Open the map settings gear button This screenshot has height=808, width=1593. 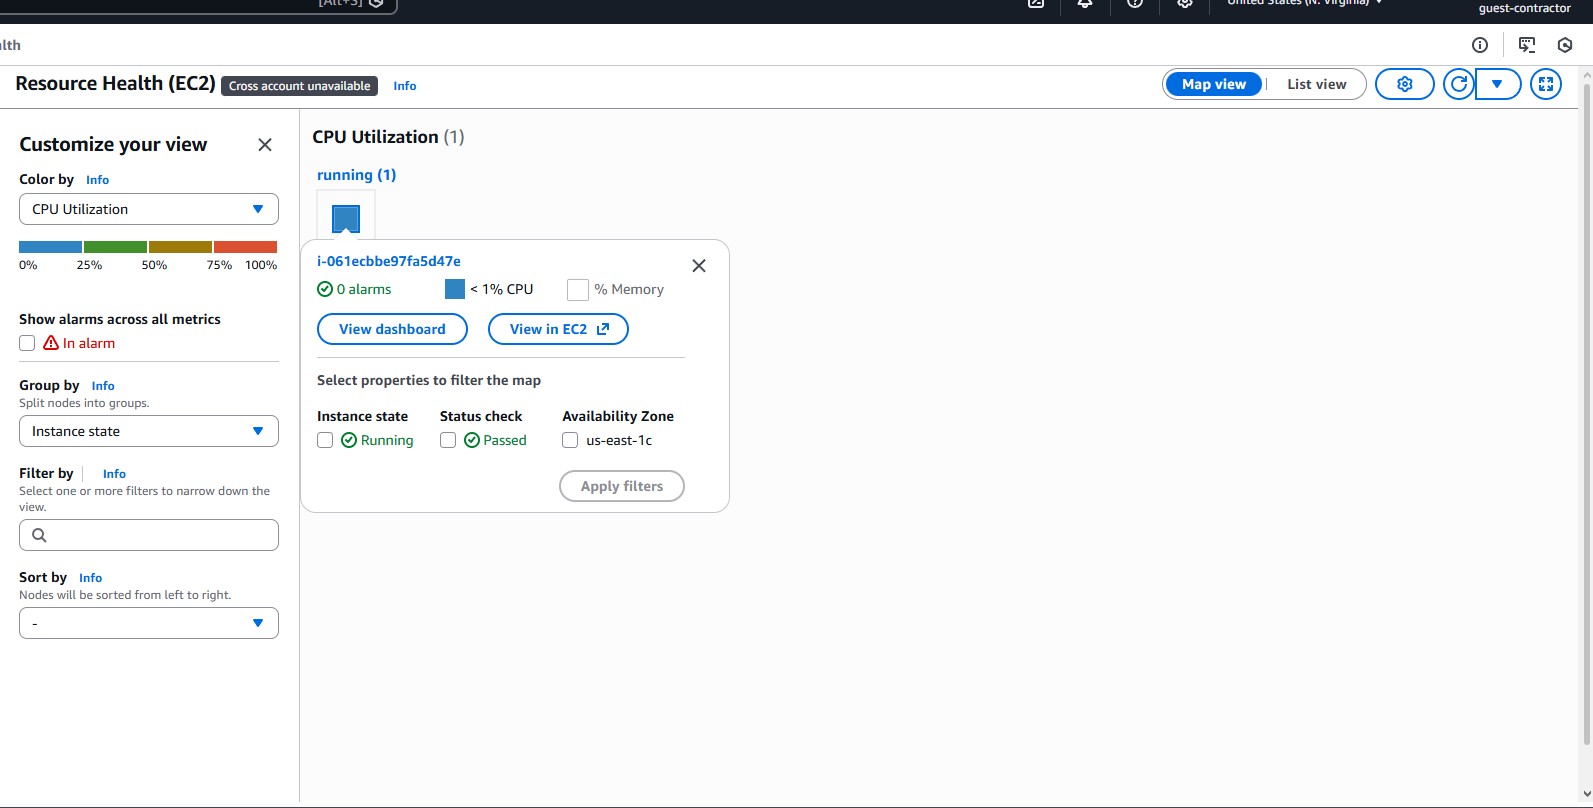[1404, 85]
